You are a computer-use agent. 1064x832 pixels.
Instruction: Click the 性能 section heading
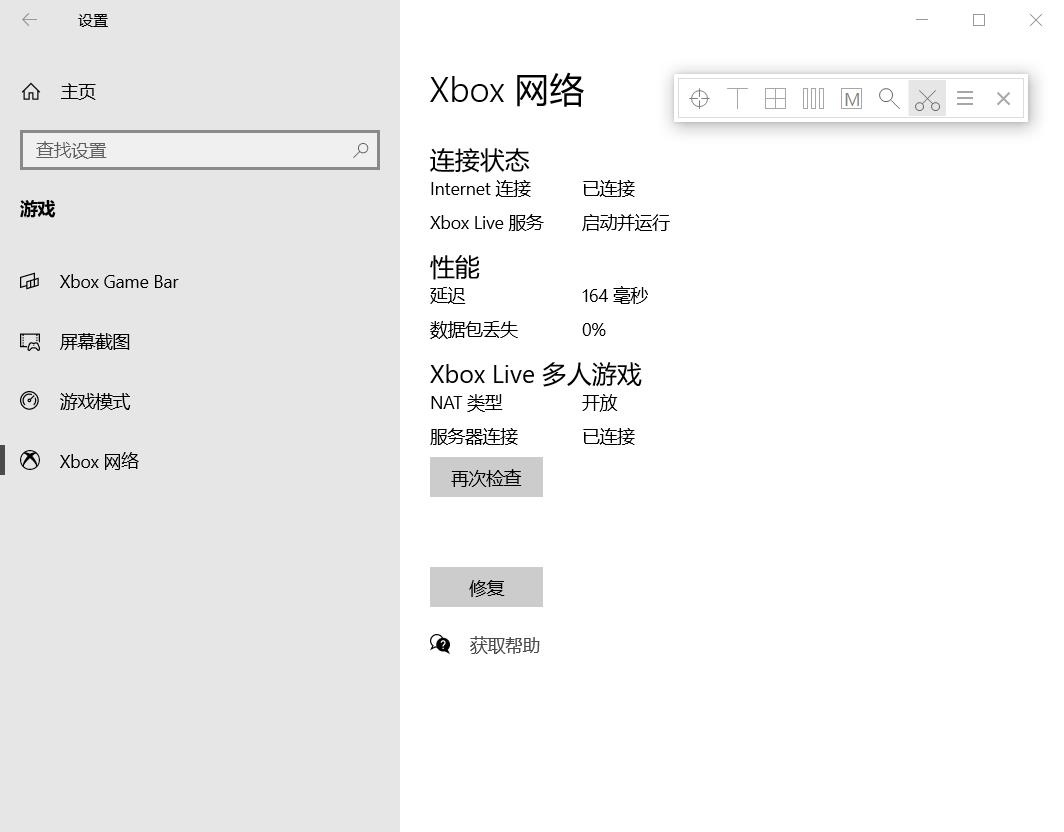(x=455, y=267)
